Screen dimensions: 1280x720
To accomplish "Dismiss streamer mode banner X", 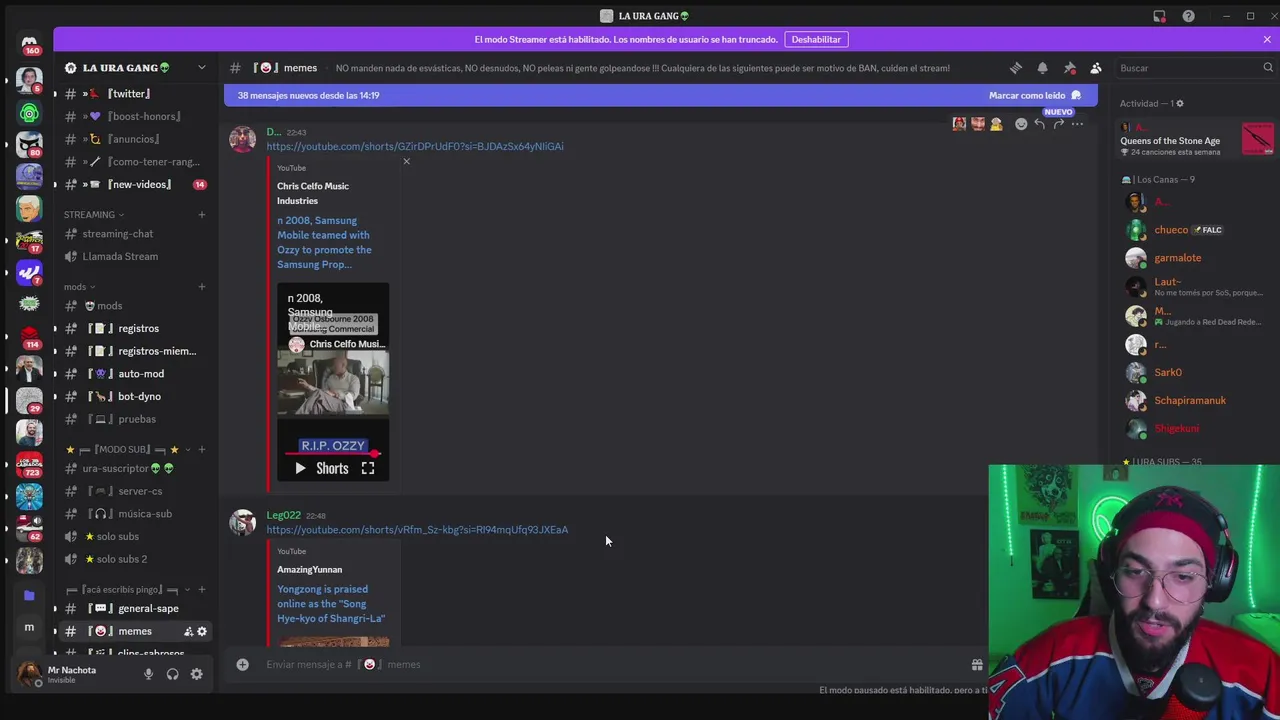I will tap(1267, 39).
